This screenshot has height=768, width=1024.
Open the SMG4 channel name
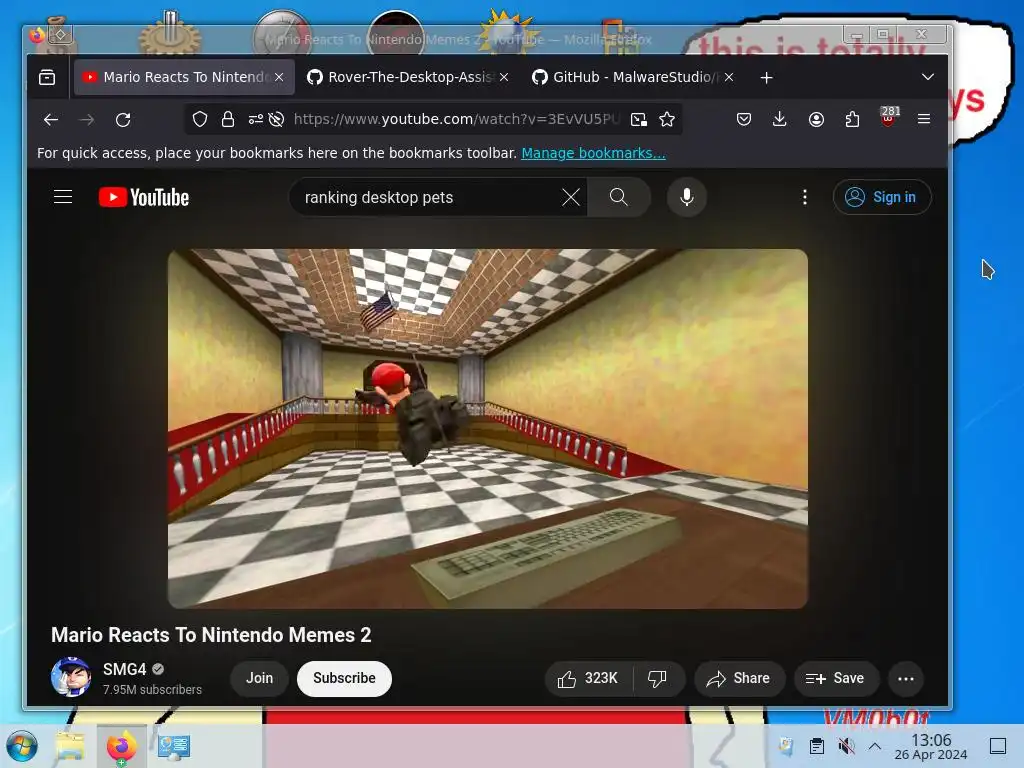(124, 669)
